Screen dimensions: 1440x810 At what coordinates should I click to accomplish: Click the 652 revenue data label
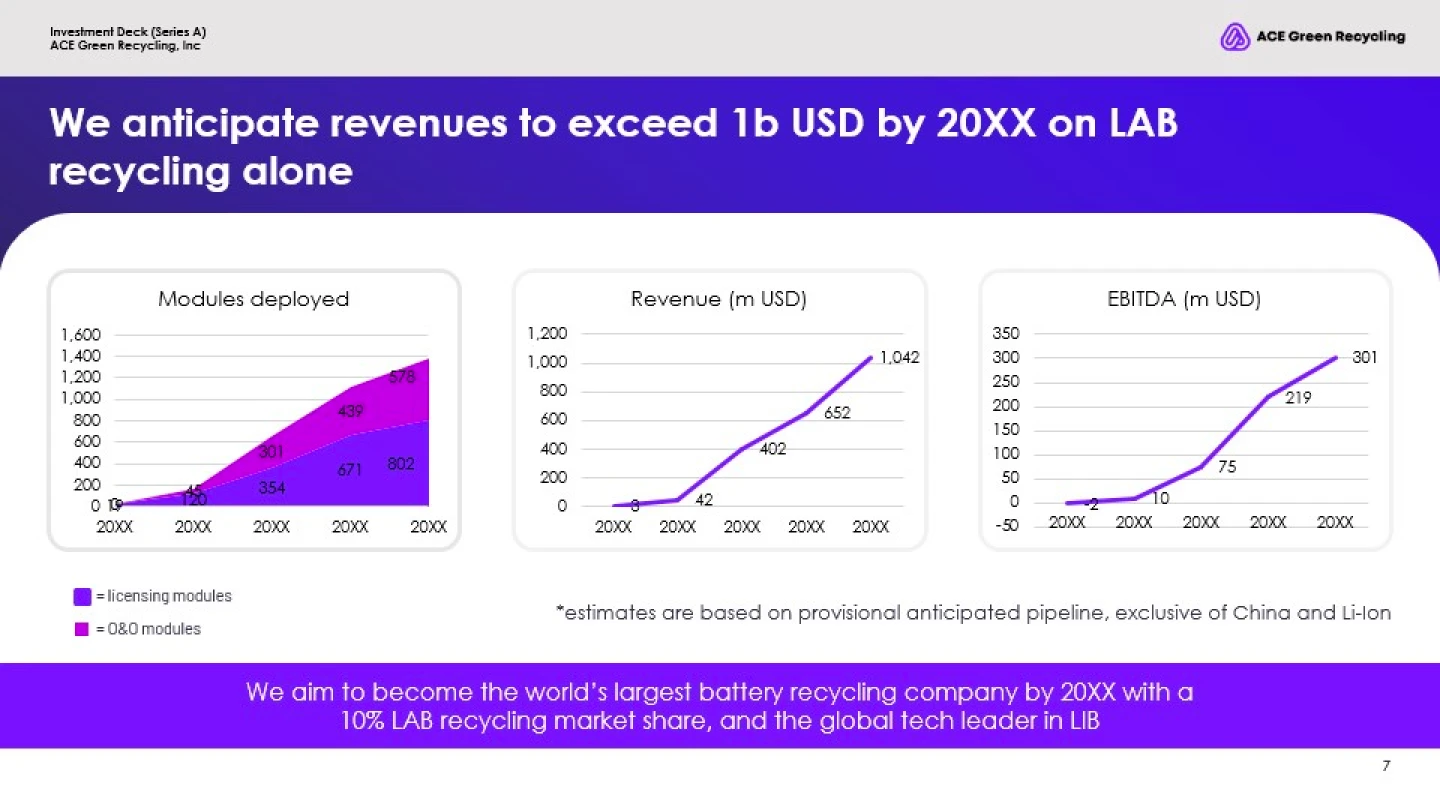(837, 412)
